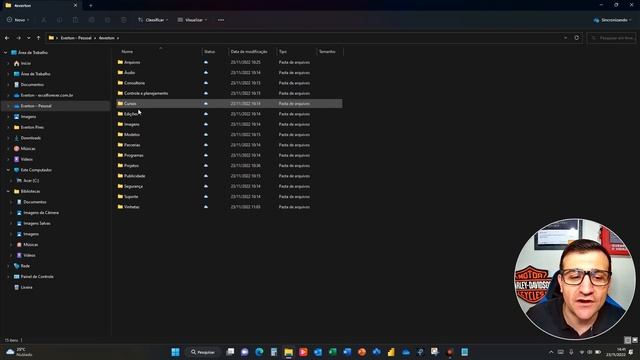
Task: Refresh the folder with the reload icon
Action: 576,38
